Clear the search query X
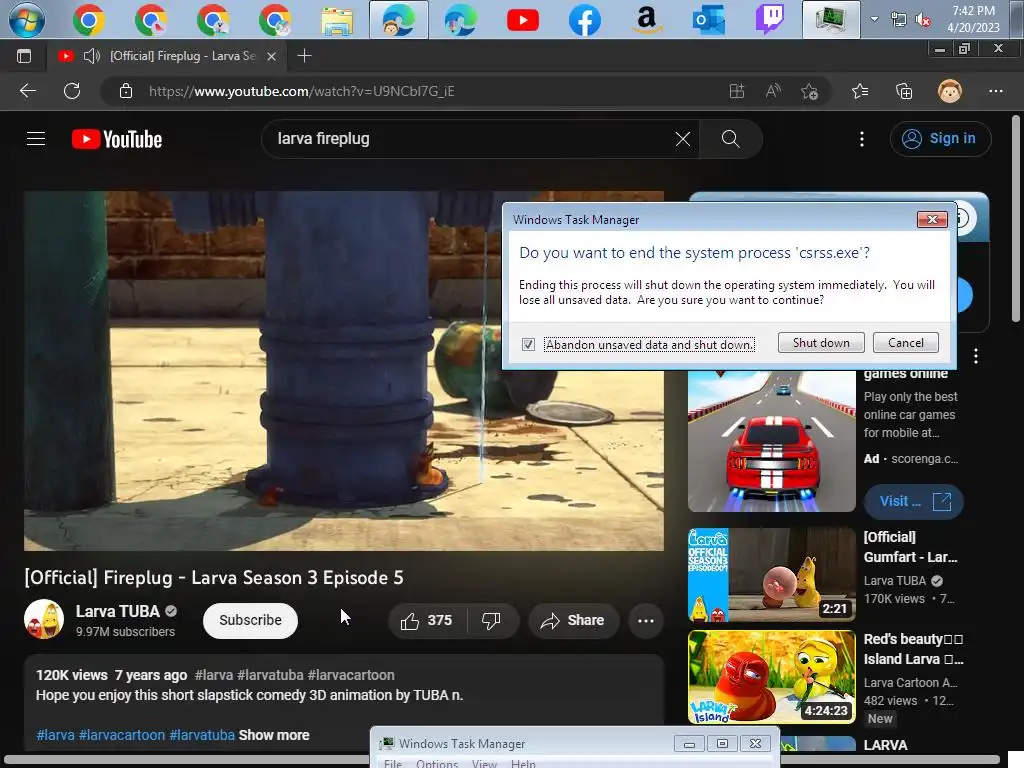 (x=682, y=138)
